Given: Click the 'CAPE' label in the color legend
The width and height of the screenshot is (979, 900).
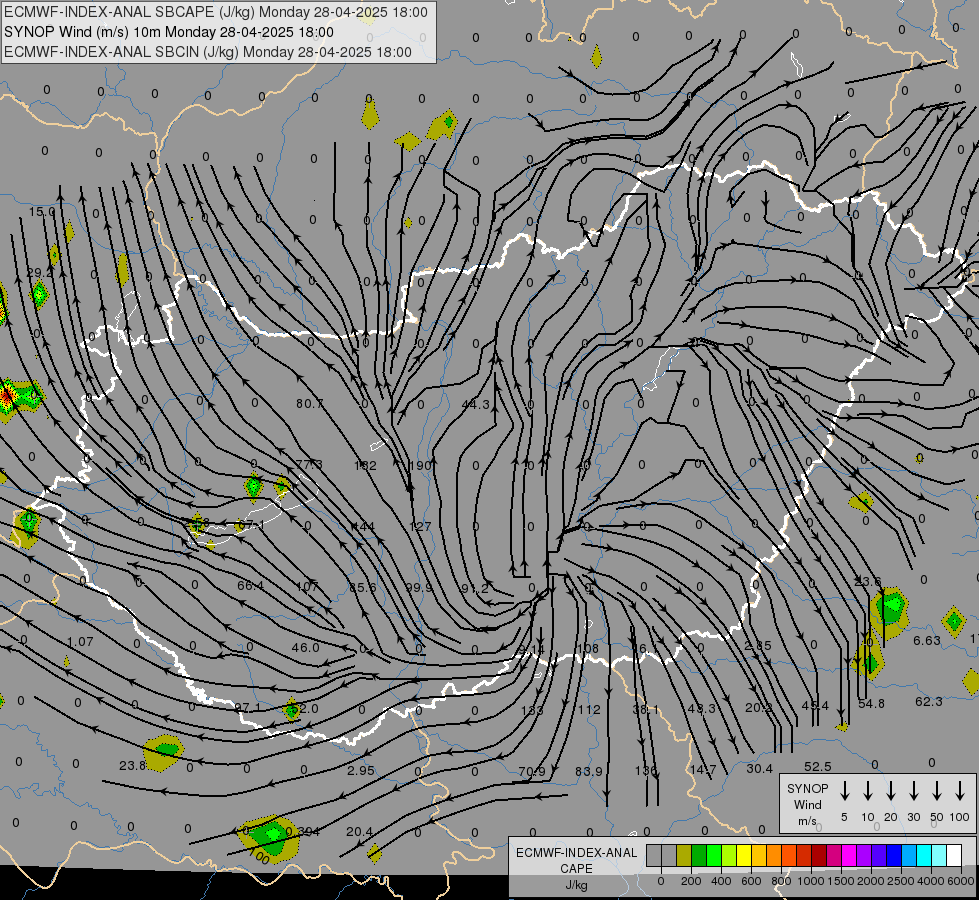Looking at the screenshot, I should click(x=576, y=868).
